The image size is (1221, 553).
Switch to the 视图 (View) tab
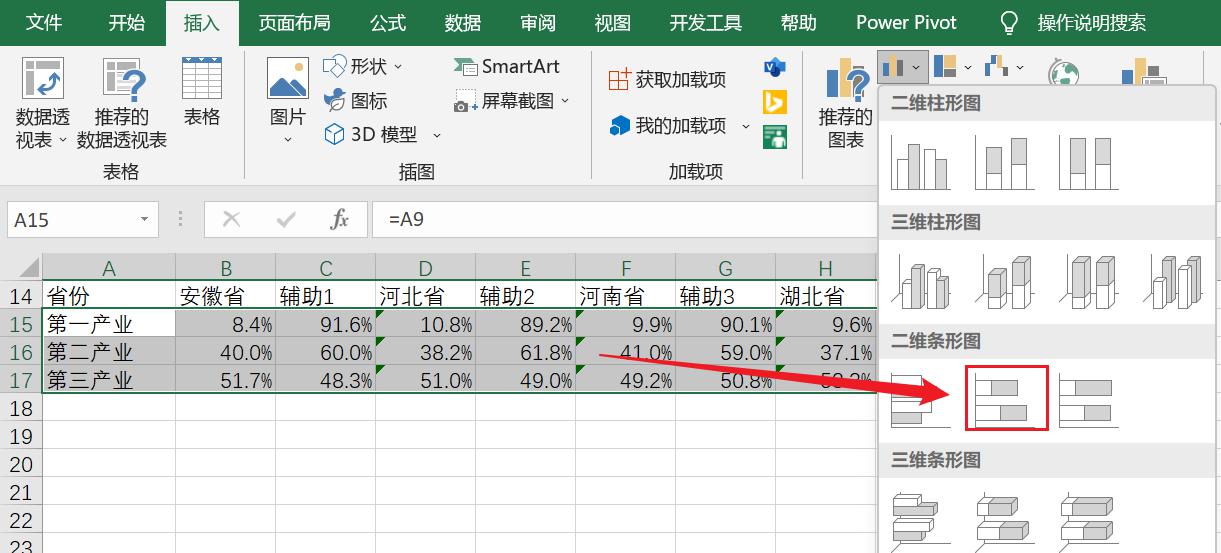(613, 22)
